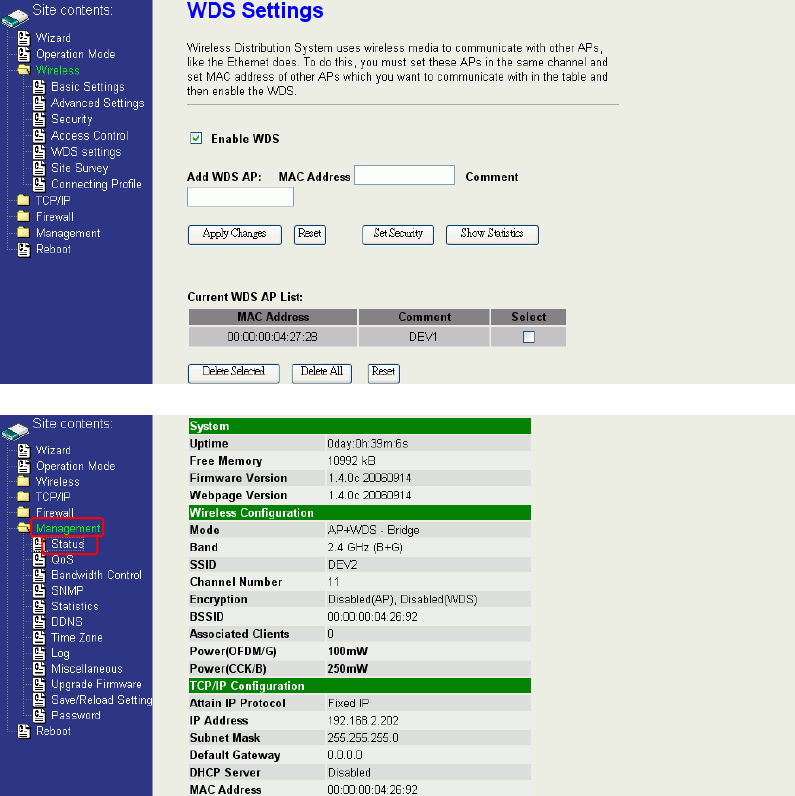Open the WDS settings menu entry

86,152
